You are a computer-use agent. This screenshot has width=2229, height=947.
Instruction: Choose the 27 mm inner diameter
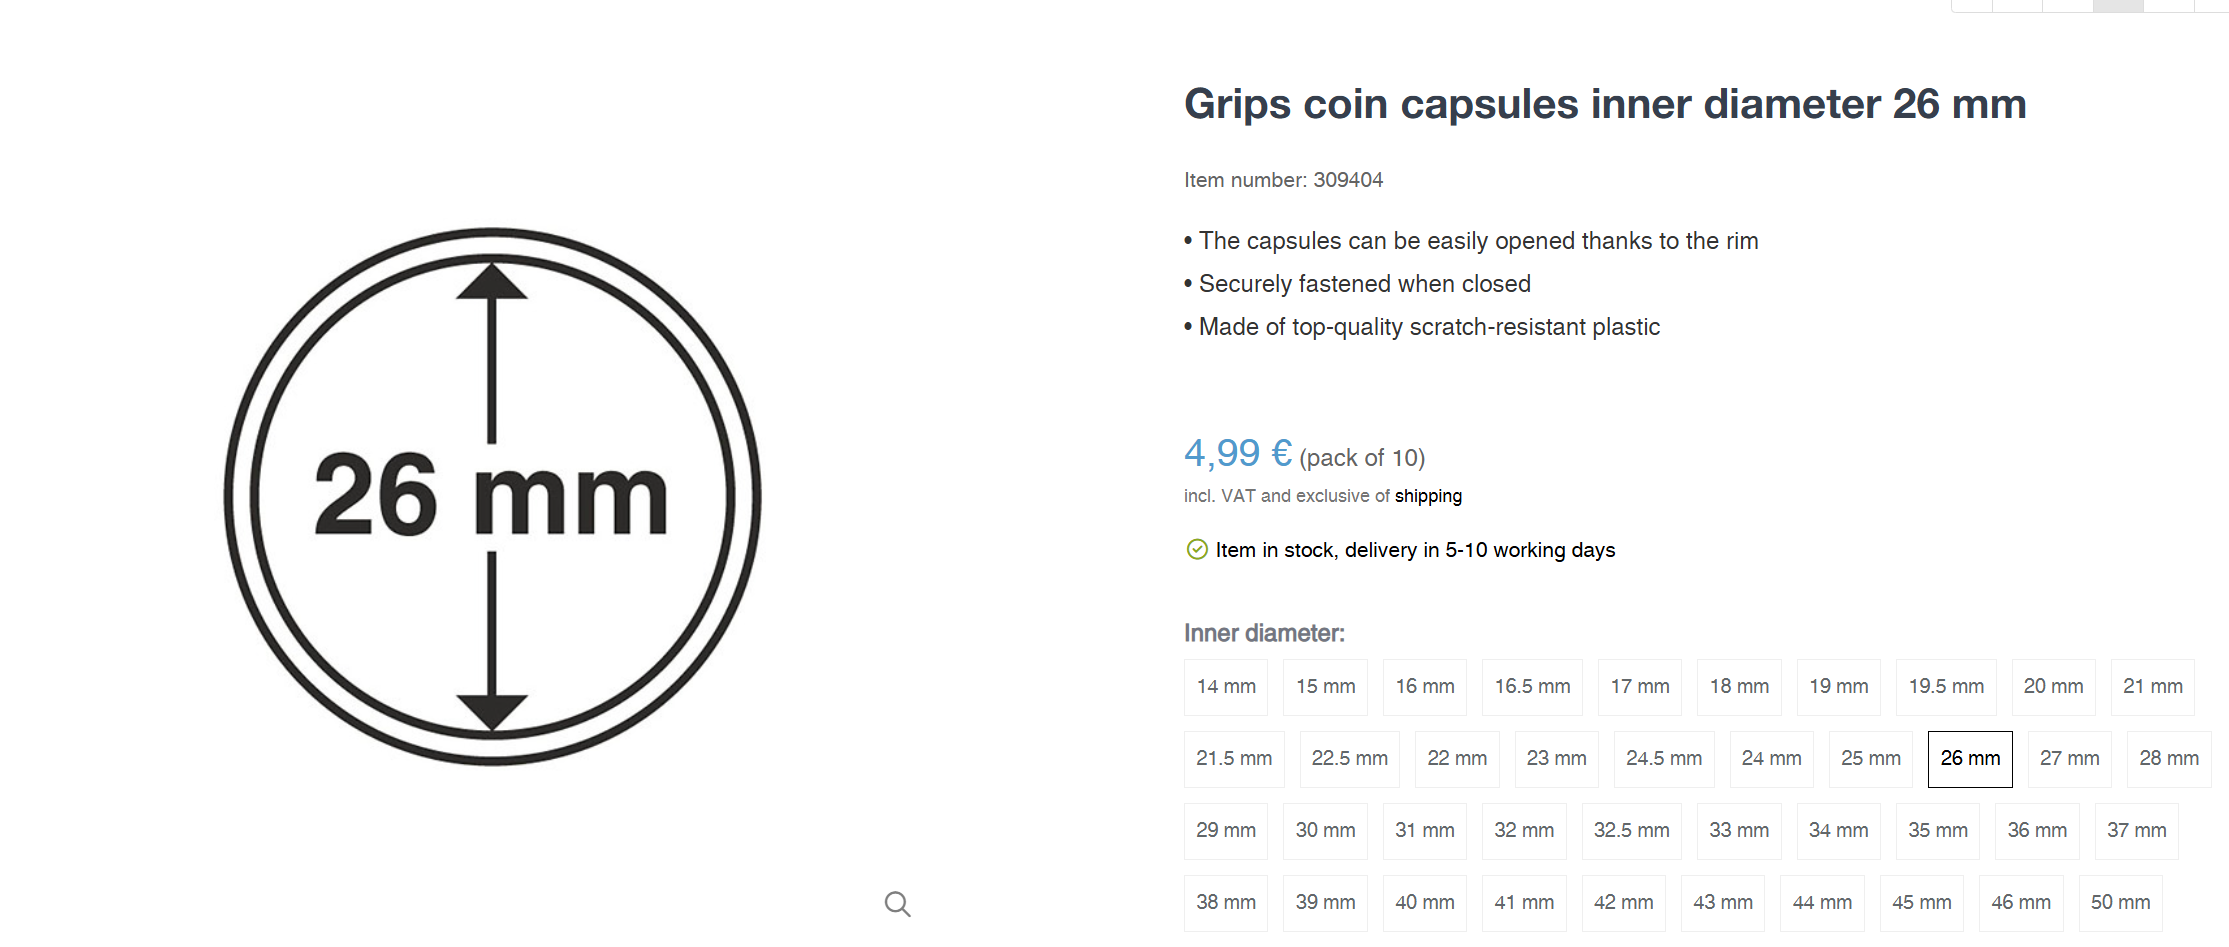click(x=2069, y=759)
